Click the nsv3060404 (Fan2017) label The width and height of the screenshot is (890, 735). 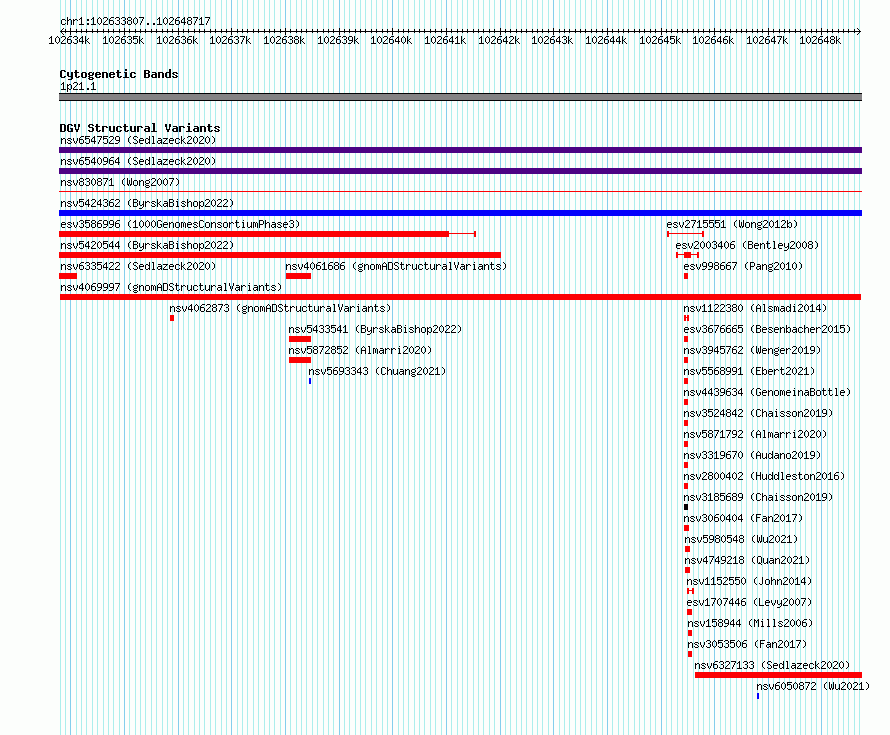click(743, 518)
